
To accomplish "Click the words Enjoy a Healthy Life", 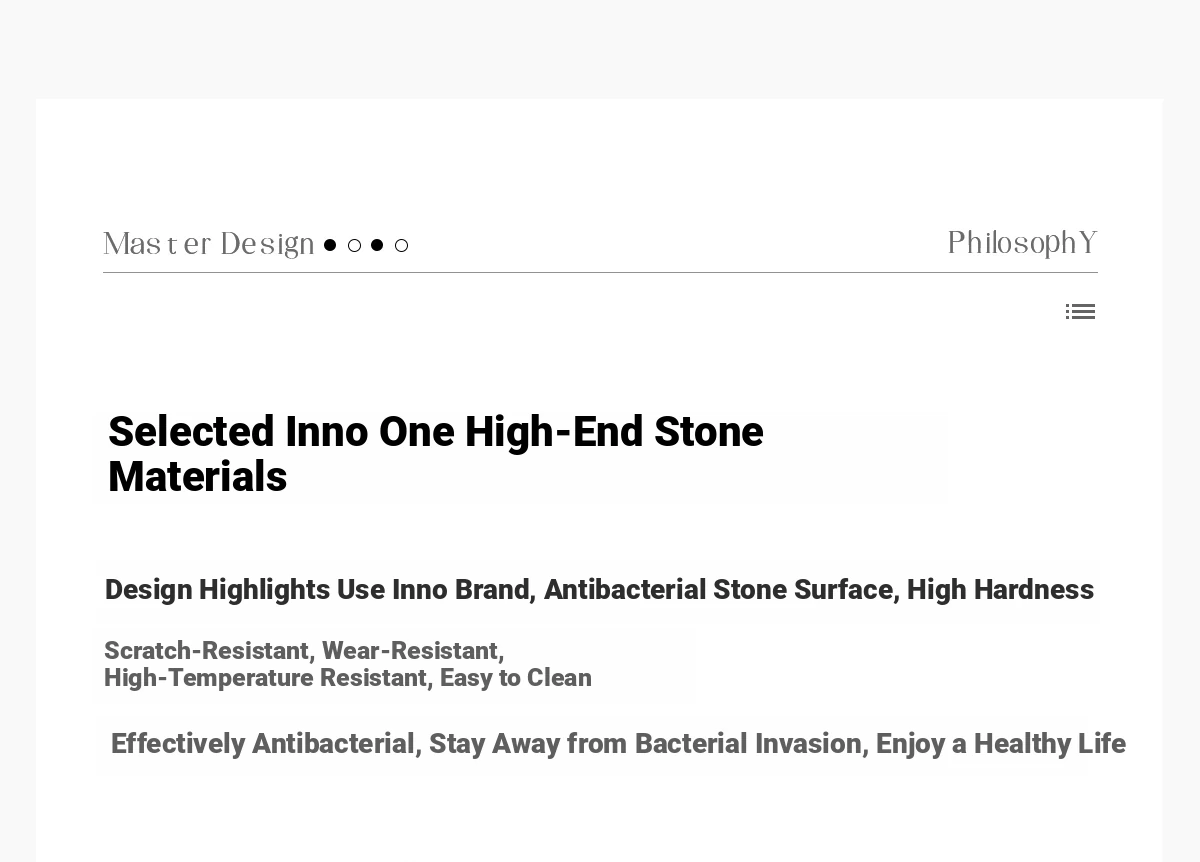I will click(1001, 744).
